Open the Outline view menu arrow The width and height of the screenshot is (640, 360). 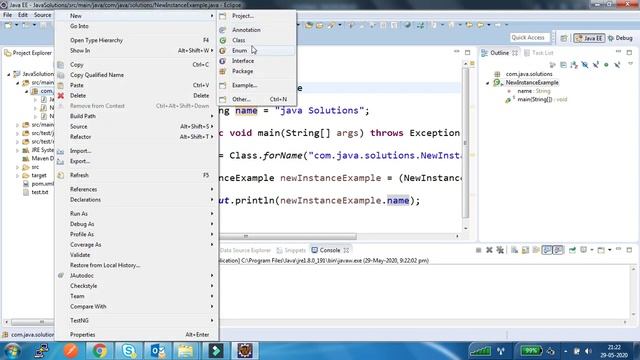coord(630,64)
